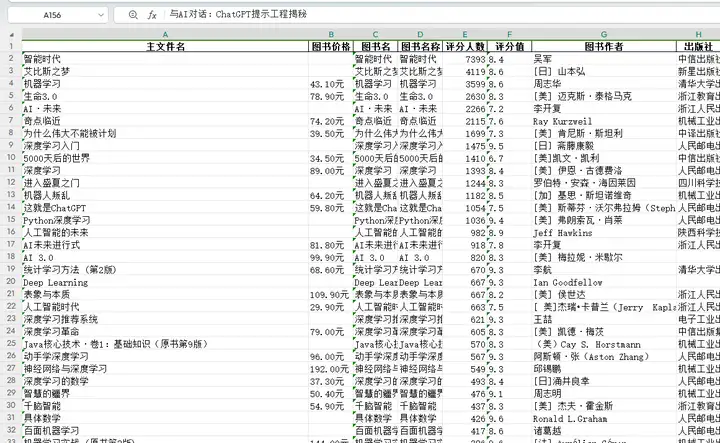Select cell 百面机器学习 in column A

coord(165,431)
